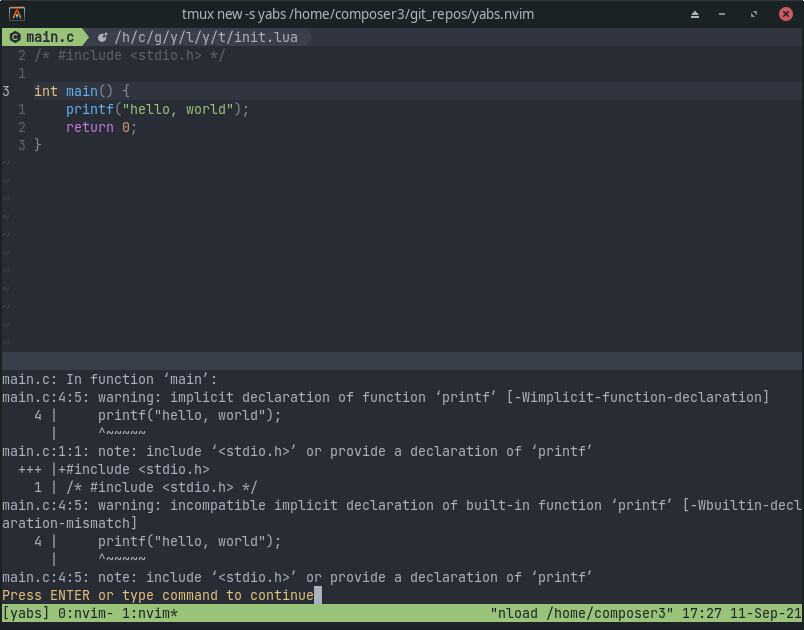The width and height of the screenshot is (804, 630).
Task: Place cursor on 'int main() {' line
Action: point(82,91)
